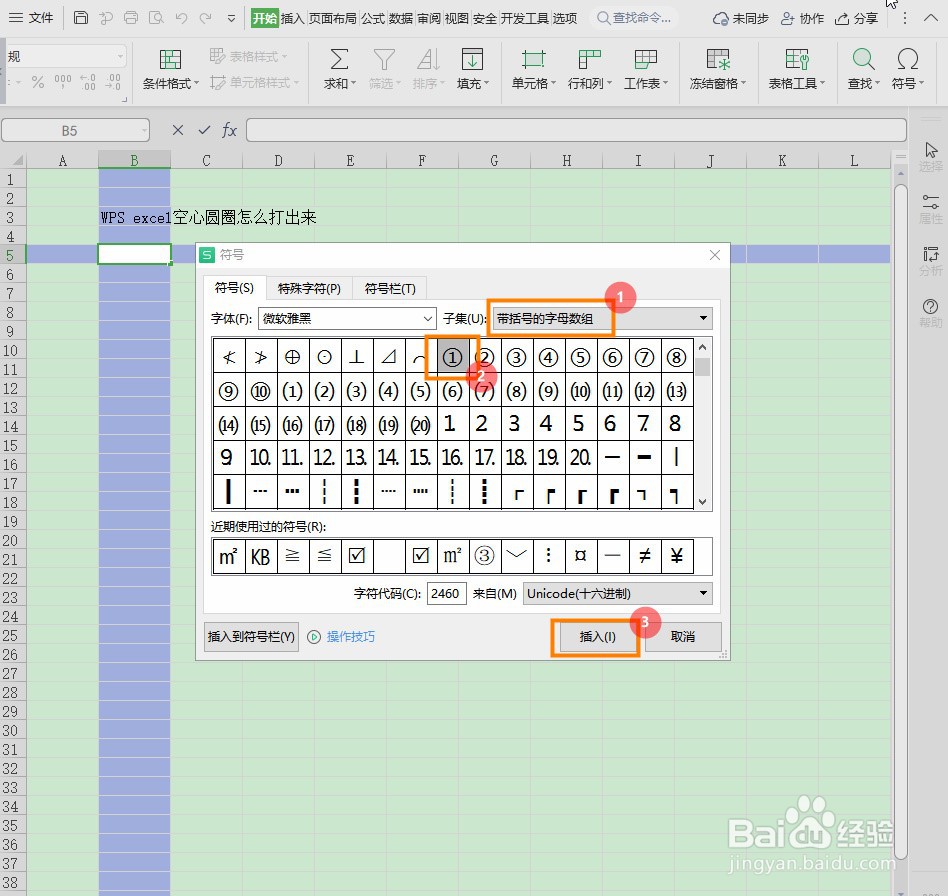Expand the quick access toolbar customize arrow
This screenshot has height=896, width=948.
click(x=231, y=19)
